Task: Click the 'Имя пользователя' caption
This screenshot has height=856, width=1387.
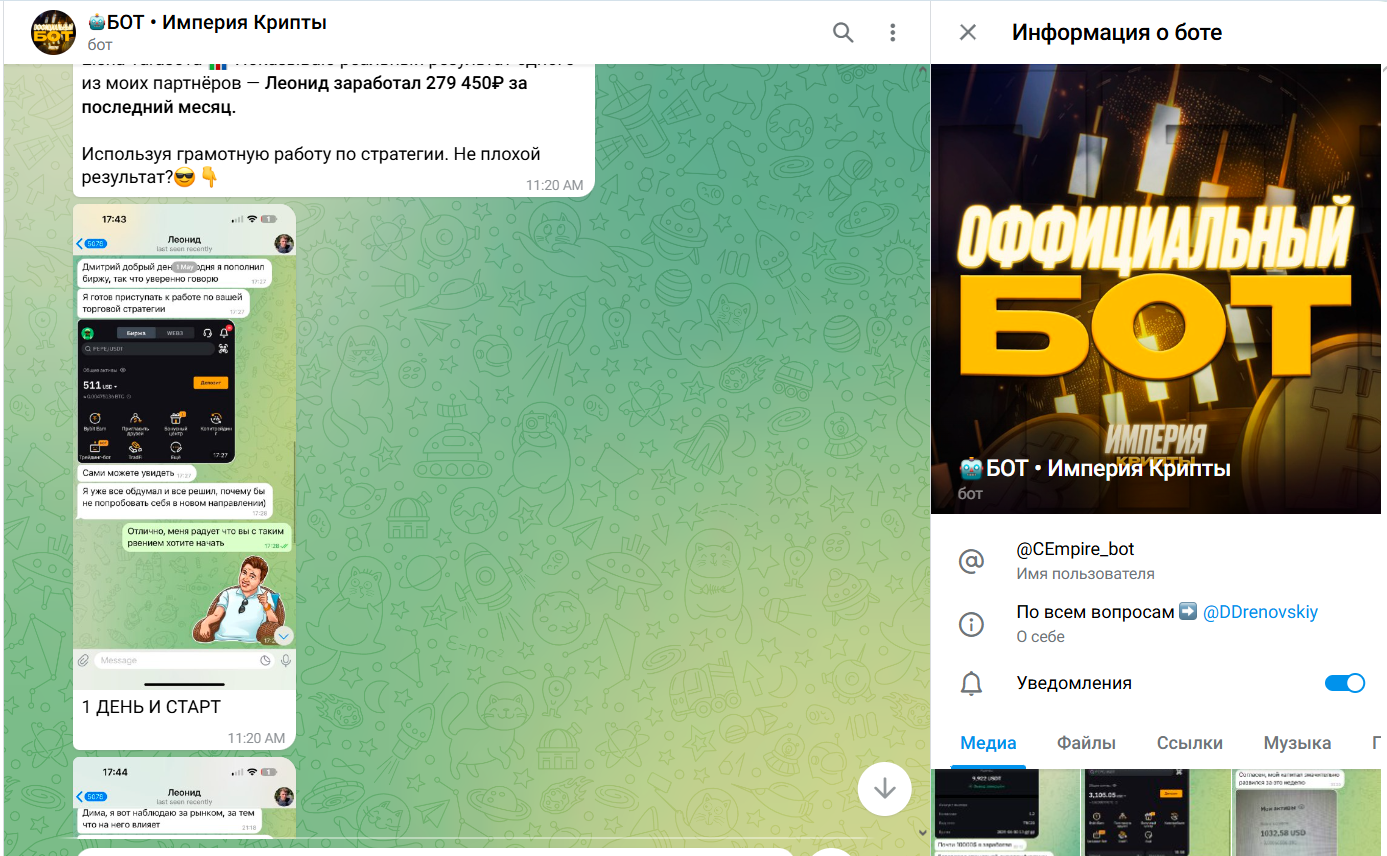Action: [1085, 574]
